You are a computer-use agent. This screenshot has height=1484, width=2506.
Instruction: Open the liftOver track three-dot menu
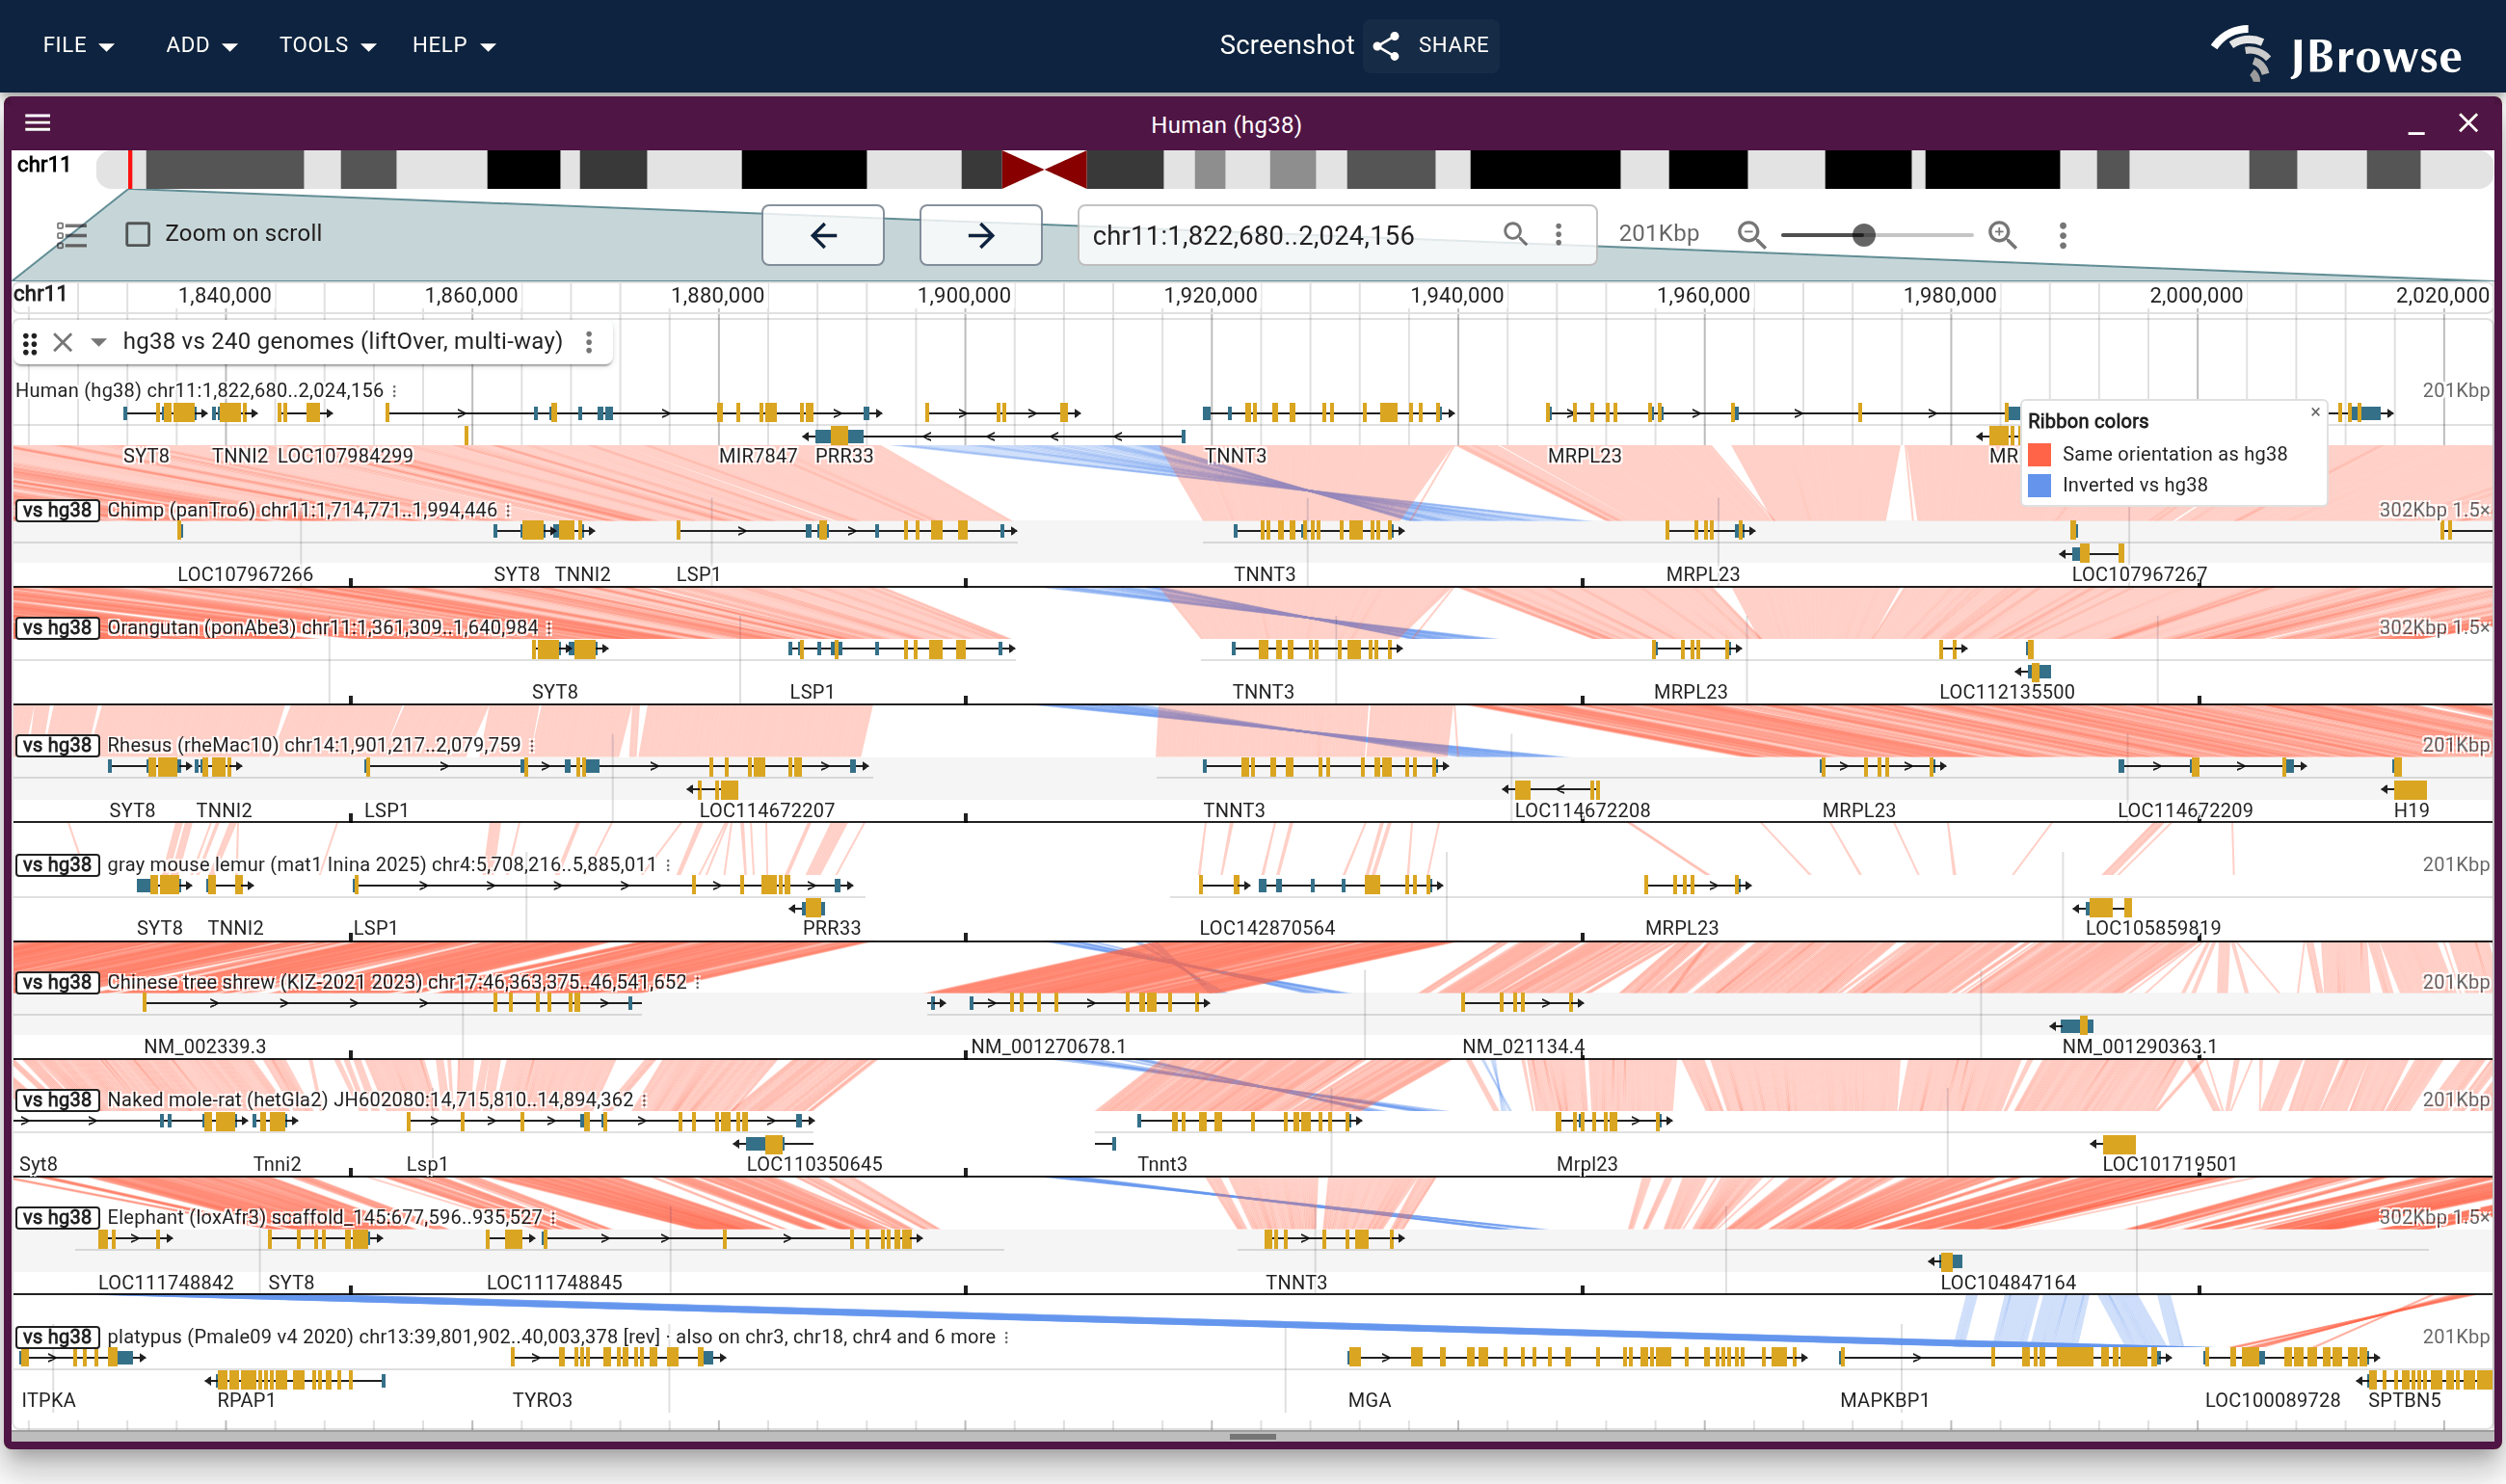point(589,342)
